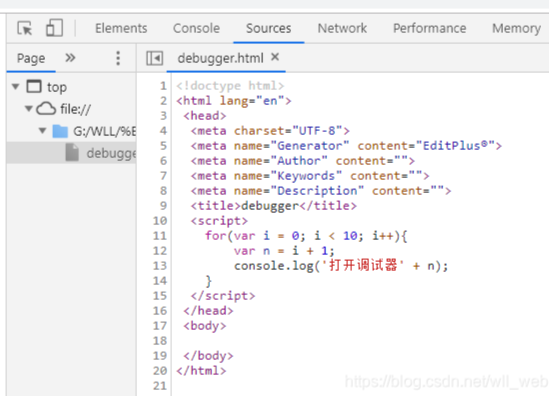
Task: Click the opening '<head>' tag on line 3
Action: (x=205, y=116)
